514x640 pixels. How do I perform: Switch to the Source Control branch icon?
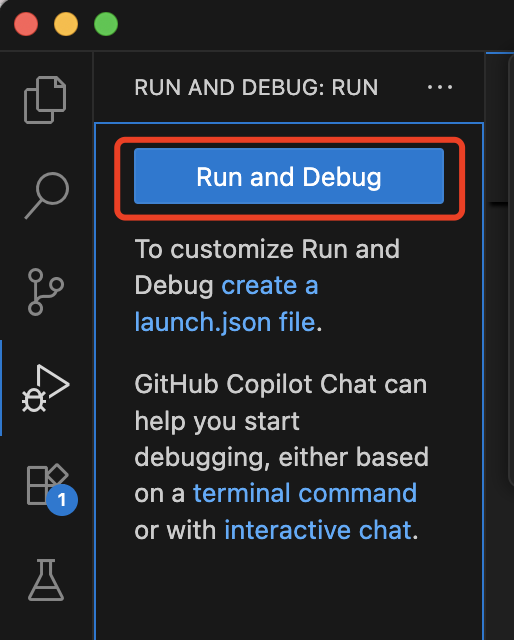point(45,292)
